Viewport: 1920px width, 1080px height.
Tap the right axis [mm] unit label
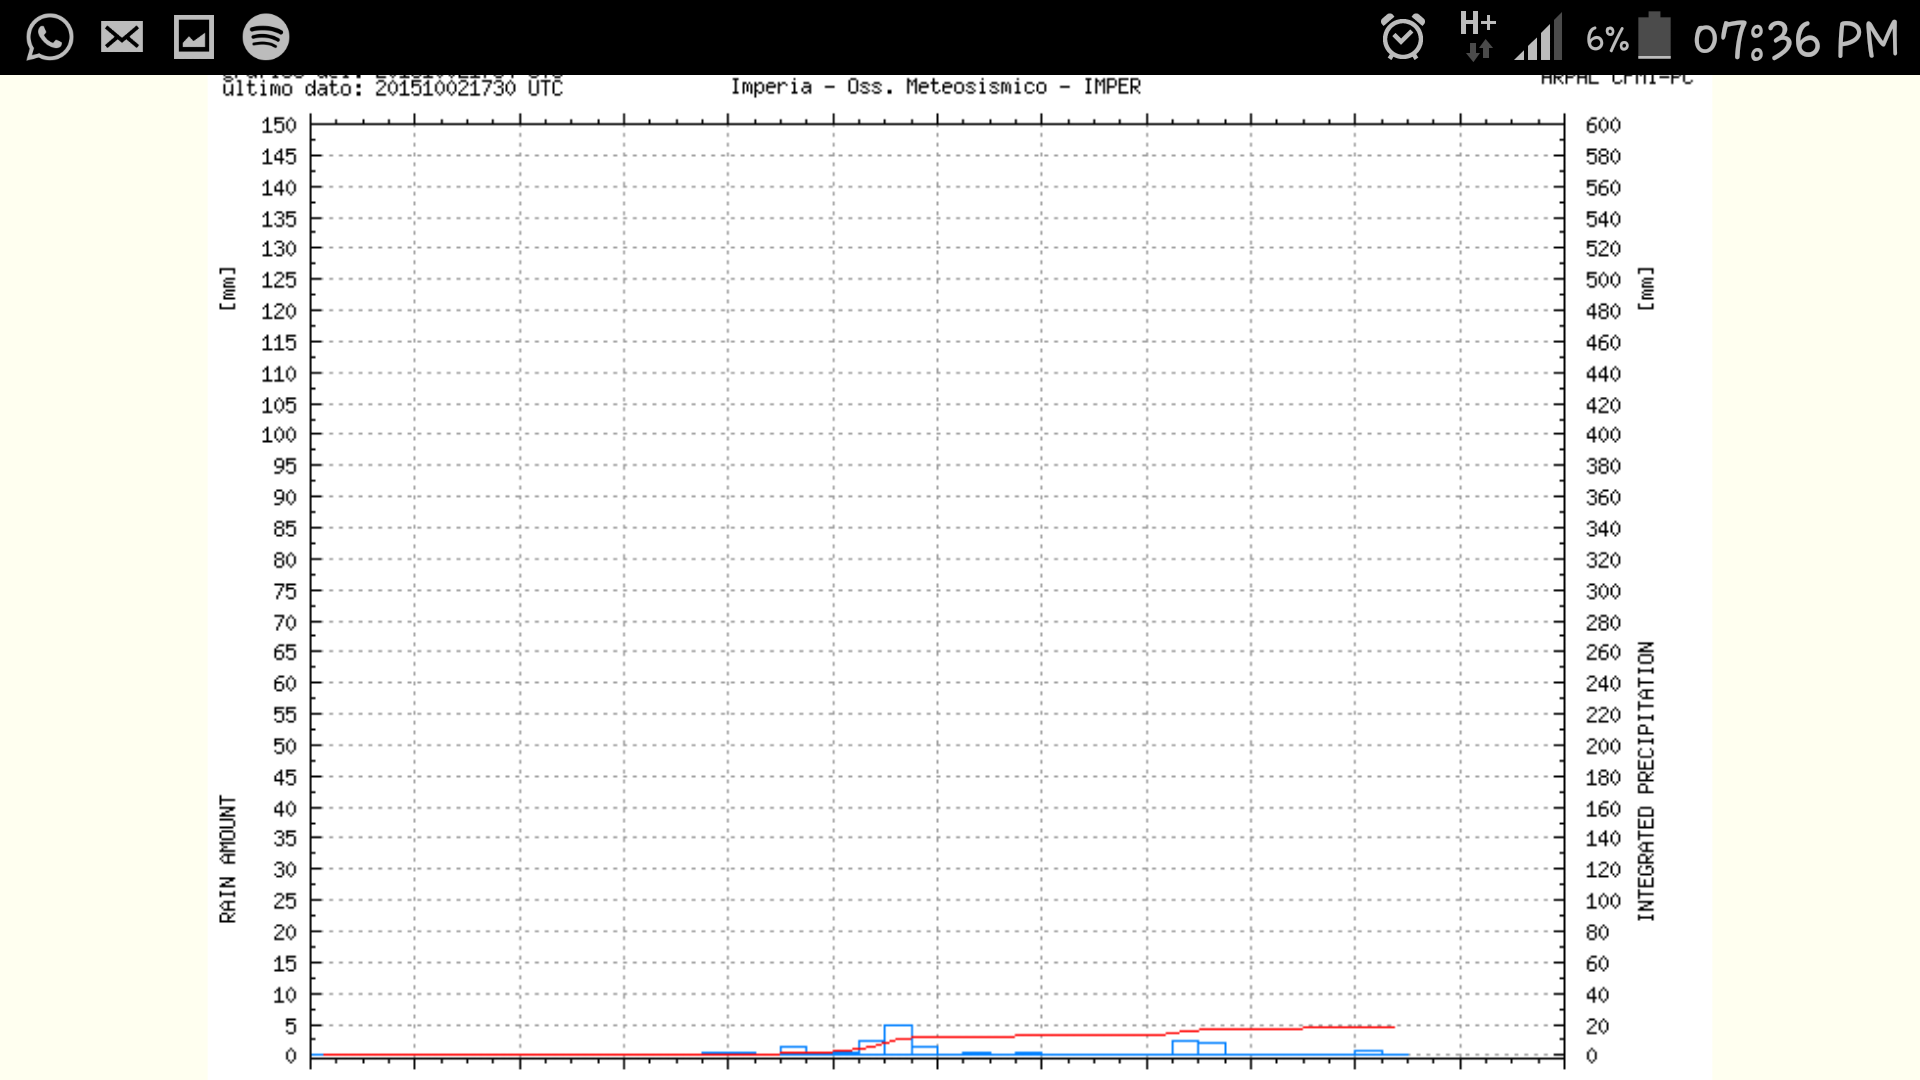click(x=1646, y=289)
